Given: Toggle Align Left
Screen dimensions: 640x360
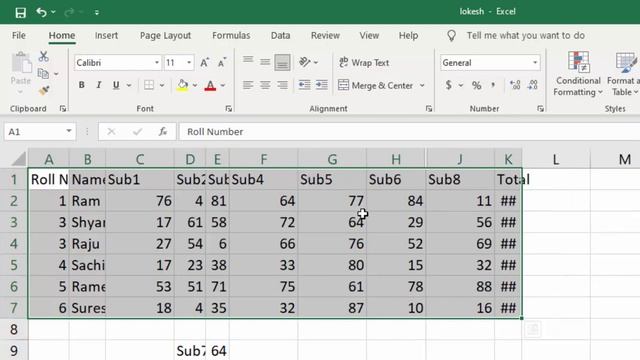Looking at the screenshot, I should click(248, 85).
